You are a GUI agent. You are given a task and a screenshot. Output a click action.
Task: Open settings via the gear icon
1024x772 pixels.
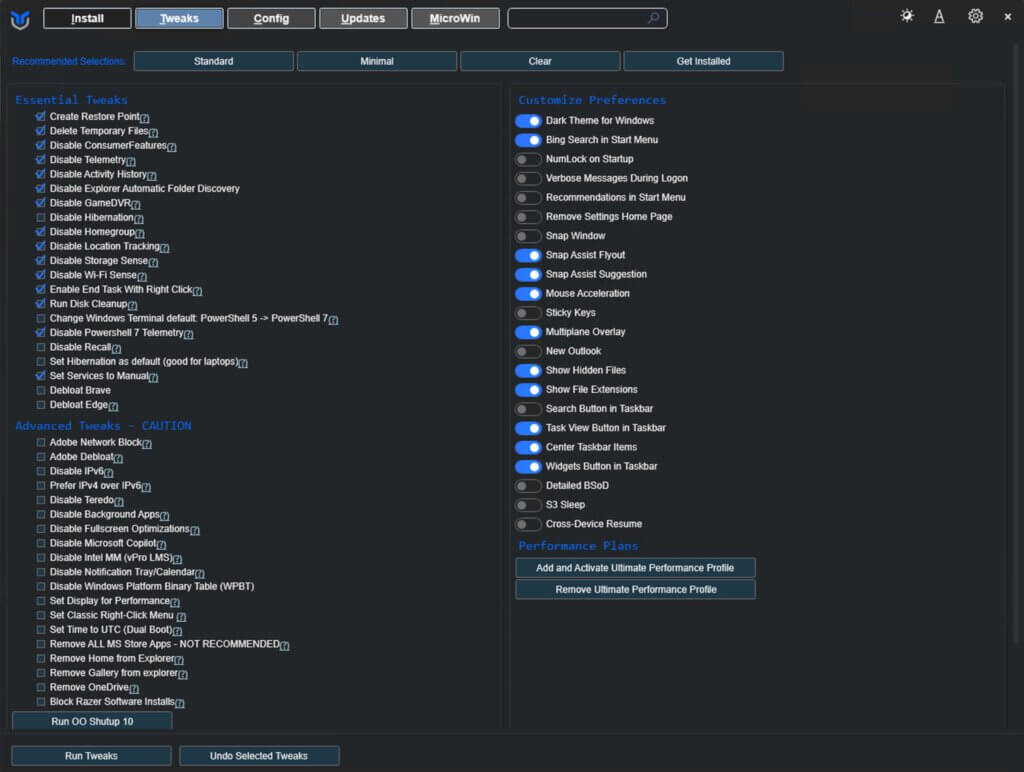(x=975, y=16)
